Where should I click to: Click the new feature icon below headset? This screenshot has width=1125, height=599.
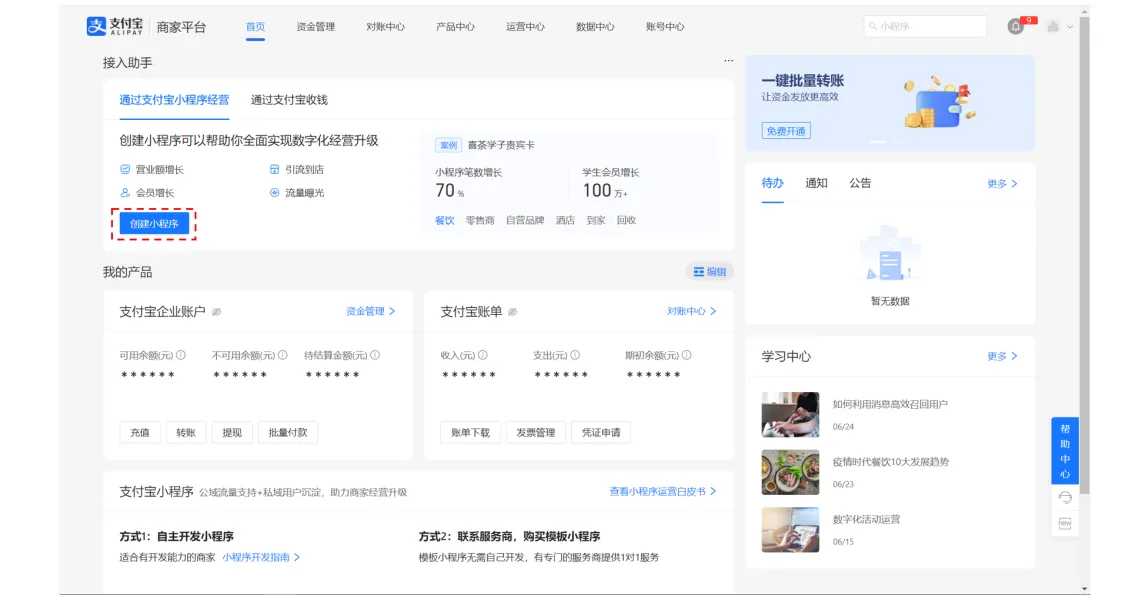[x=1065, y=523]
